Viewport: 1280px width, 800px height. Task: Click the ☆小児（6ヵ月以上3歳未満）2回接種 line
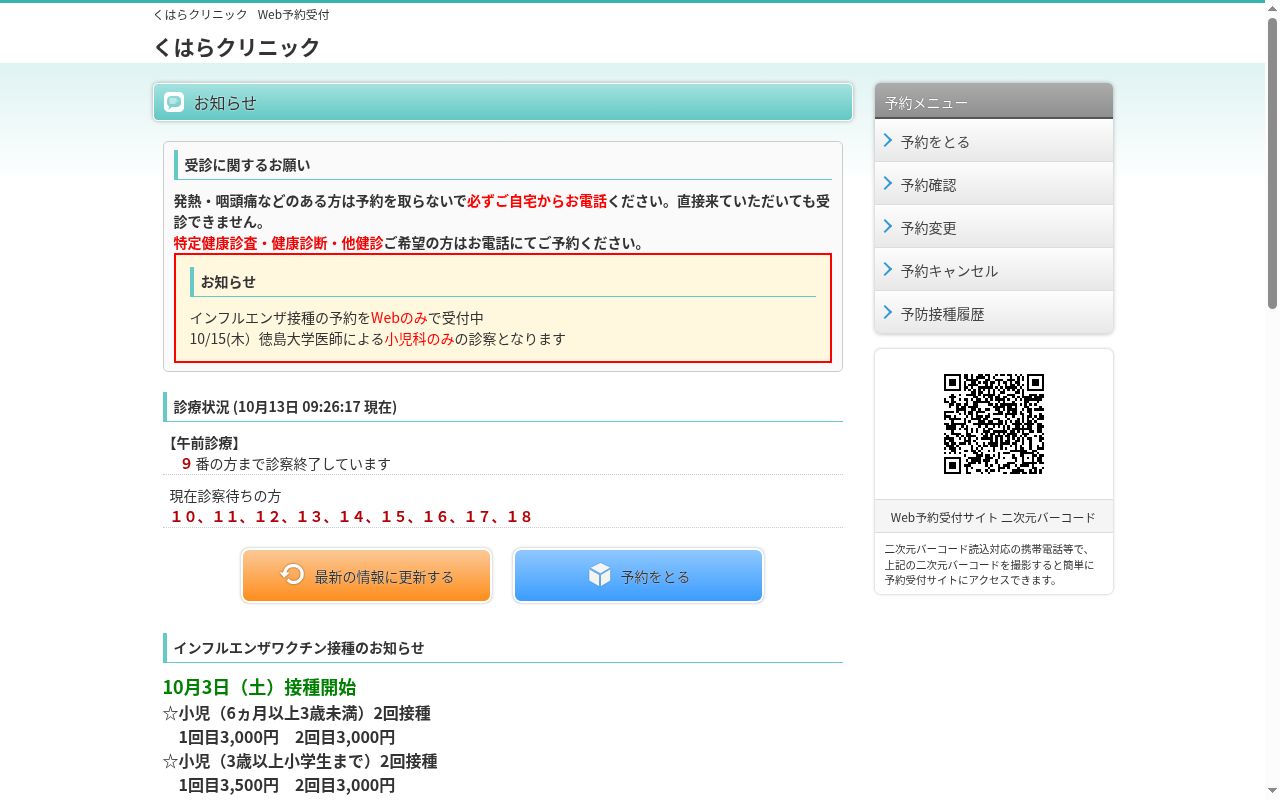pos(297,713)
